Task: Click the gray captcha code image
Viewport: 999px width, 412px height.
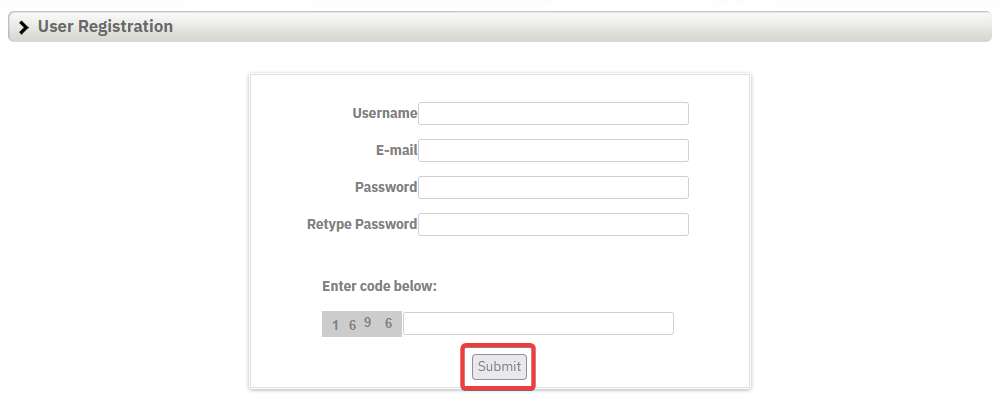Action: (362, 324)
